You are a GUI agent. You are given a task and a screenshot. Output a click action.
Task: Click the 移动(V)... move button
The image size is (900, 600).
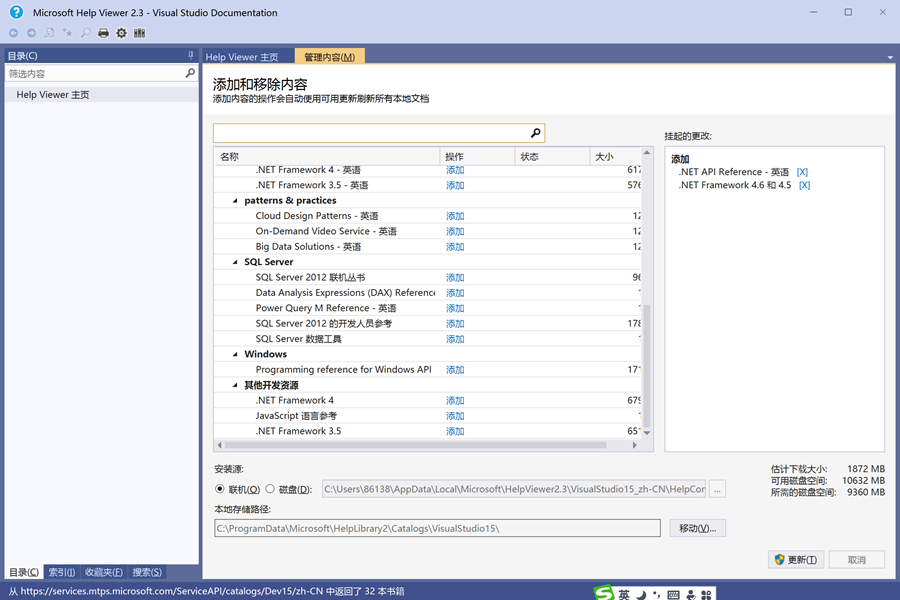(x=697, y=528)
